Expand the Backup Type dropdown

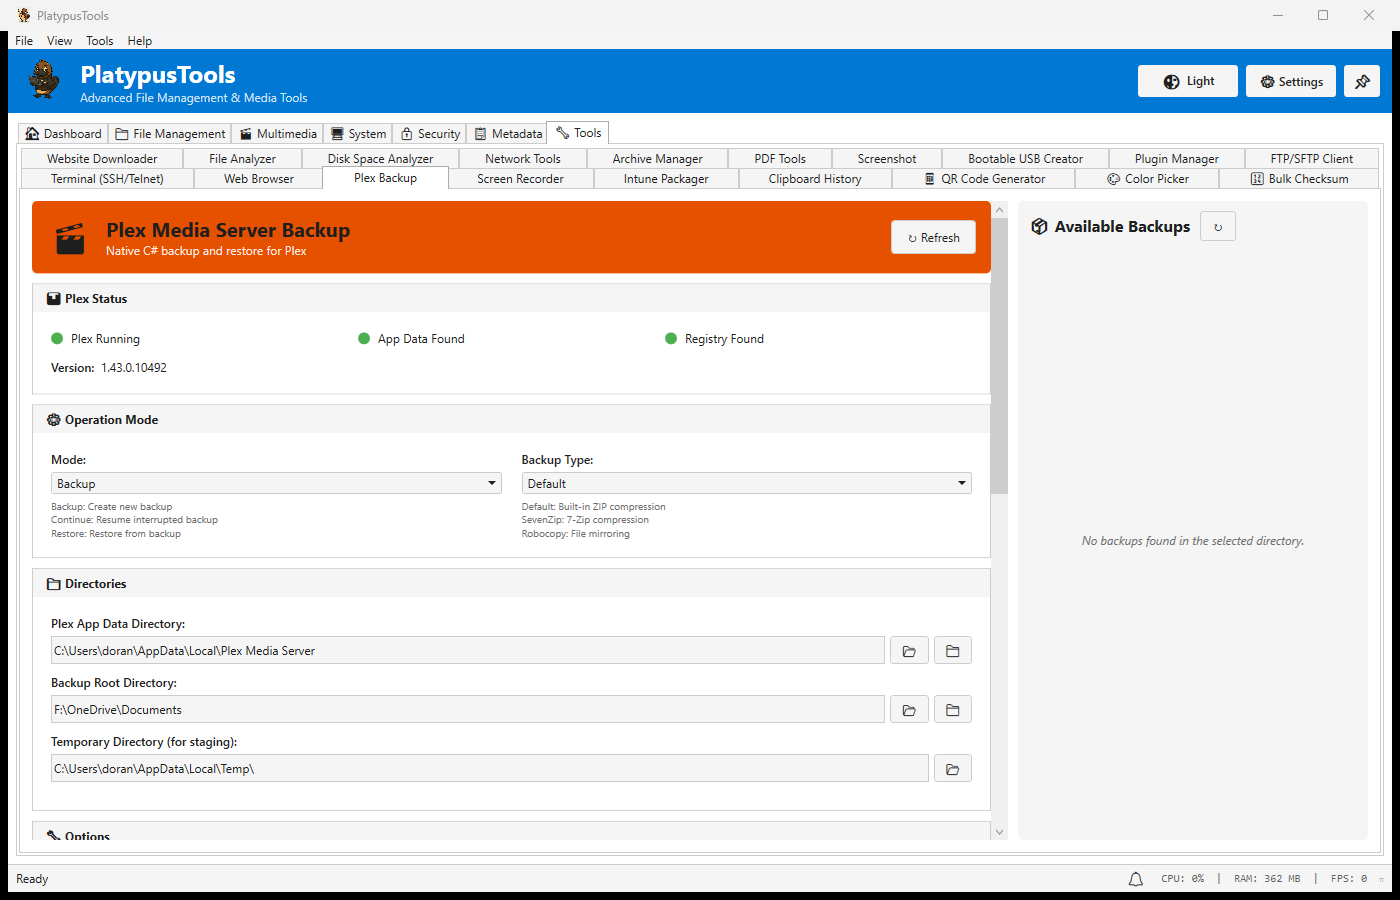[747, 484]
